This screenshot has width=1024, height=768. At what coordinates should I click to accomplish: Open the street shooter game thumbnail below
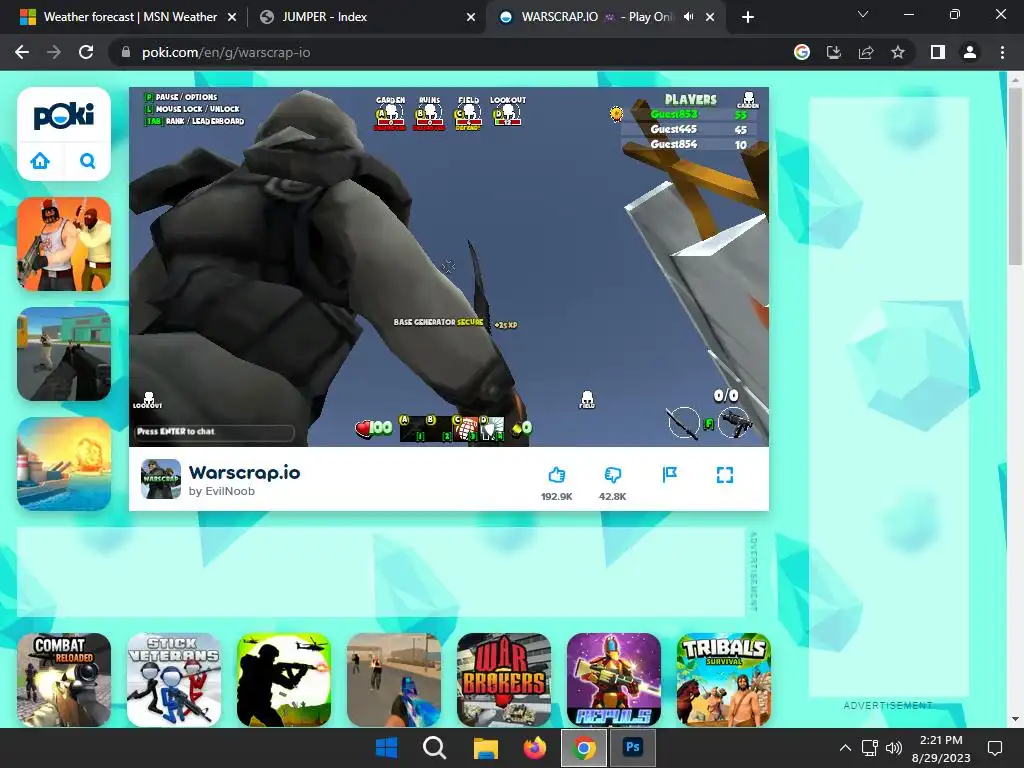click(394, 679)
